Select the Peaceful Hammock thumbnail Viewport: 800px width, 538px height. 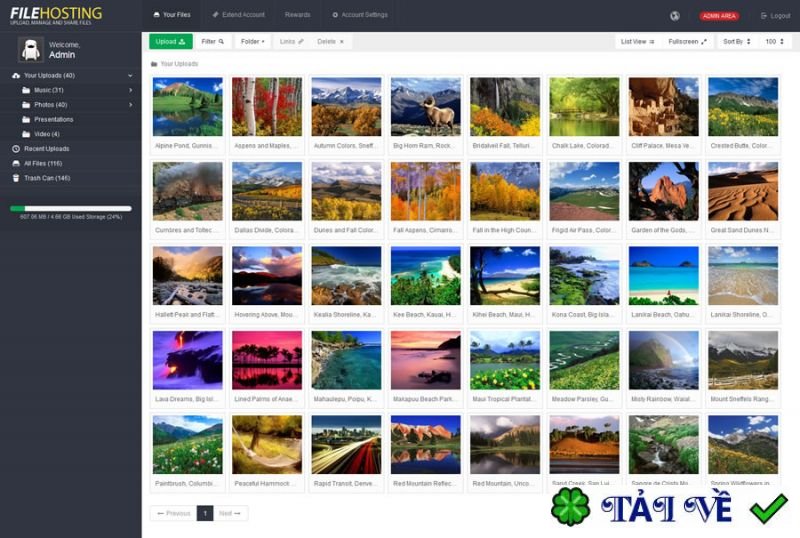(x=267, y=445)
